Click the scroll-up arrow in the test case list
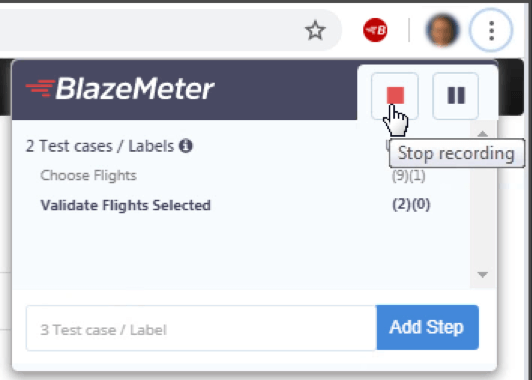The image size is (532, 380). point(482,134)
